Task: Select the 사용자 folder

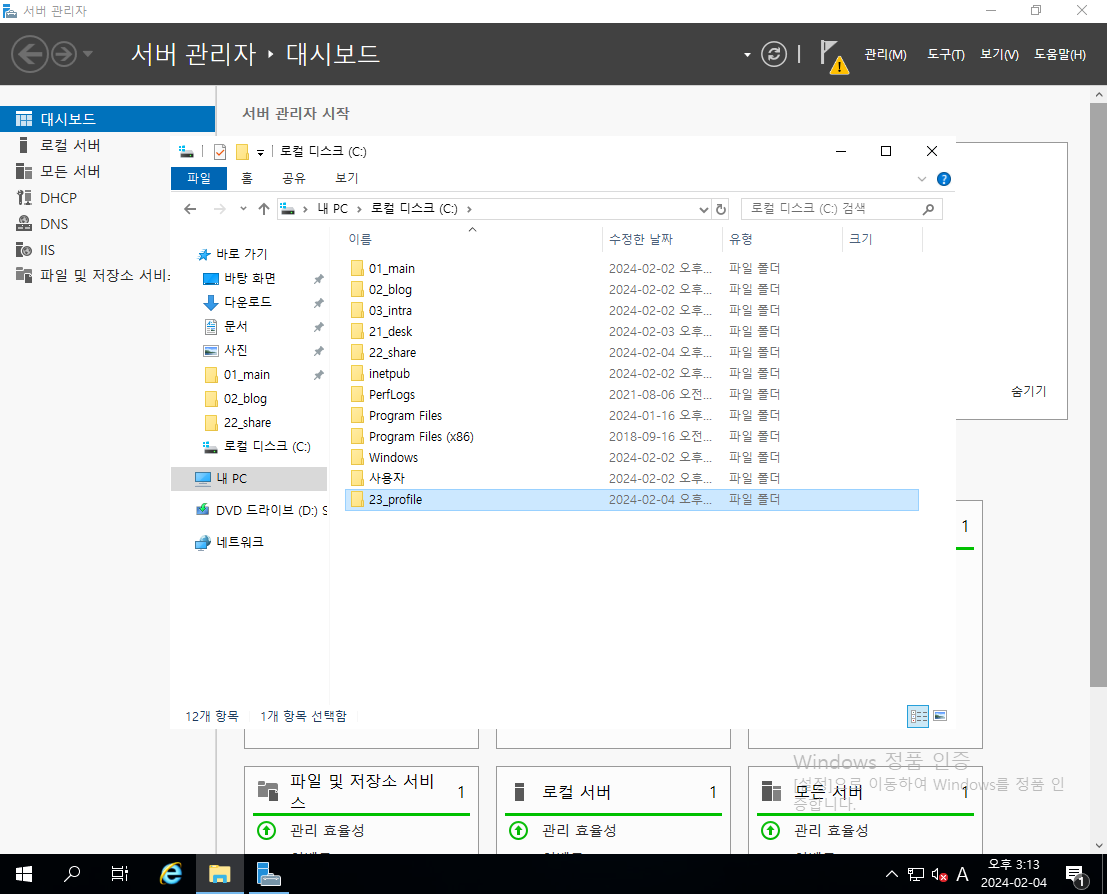Action: click(x=632, y=479)
